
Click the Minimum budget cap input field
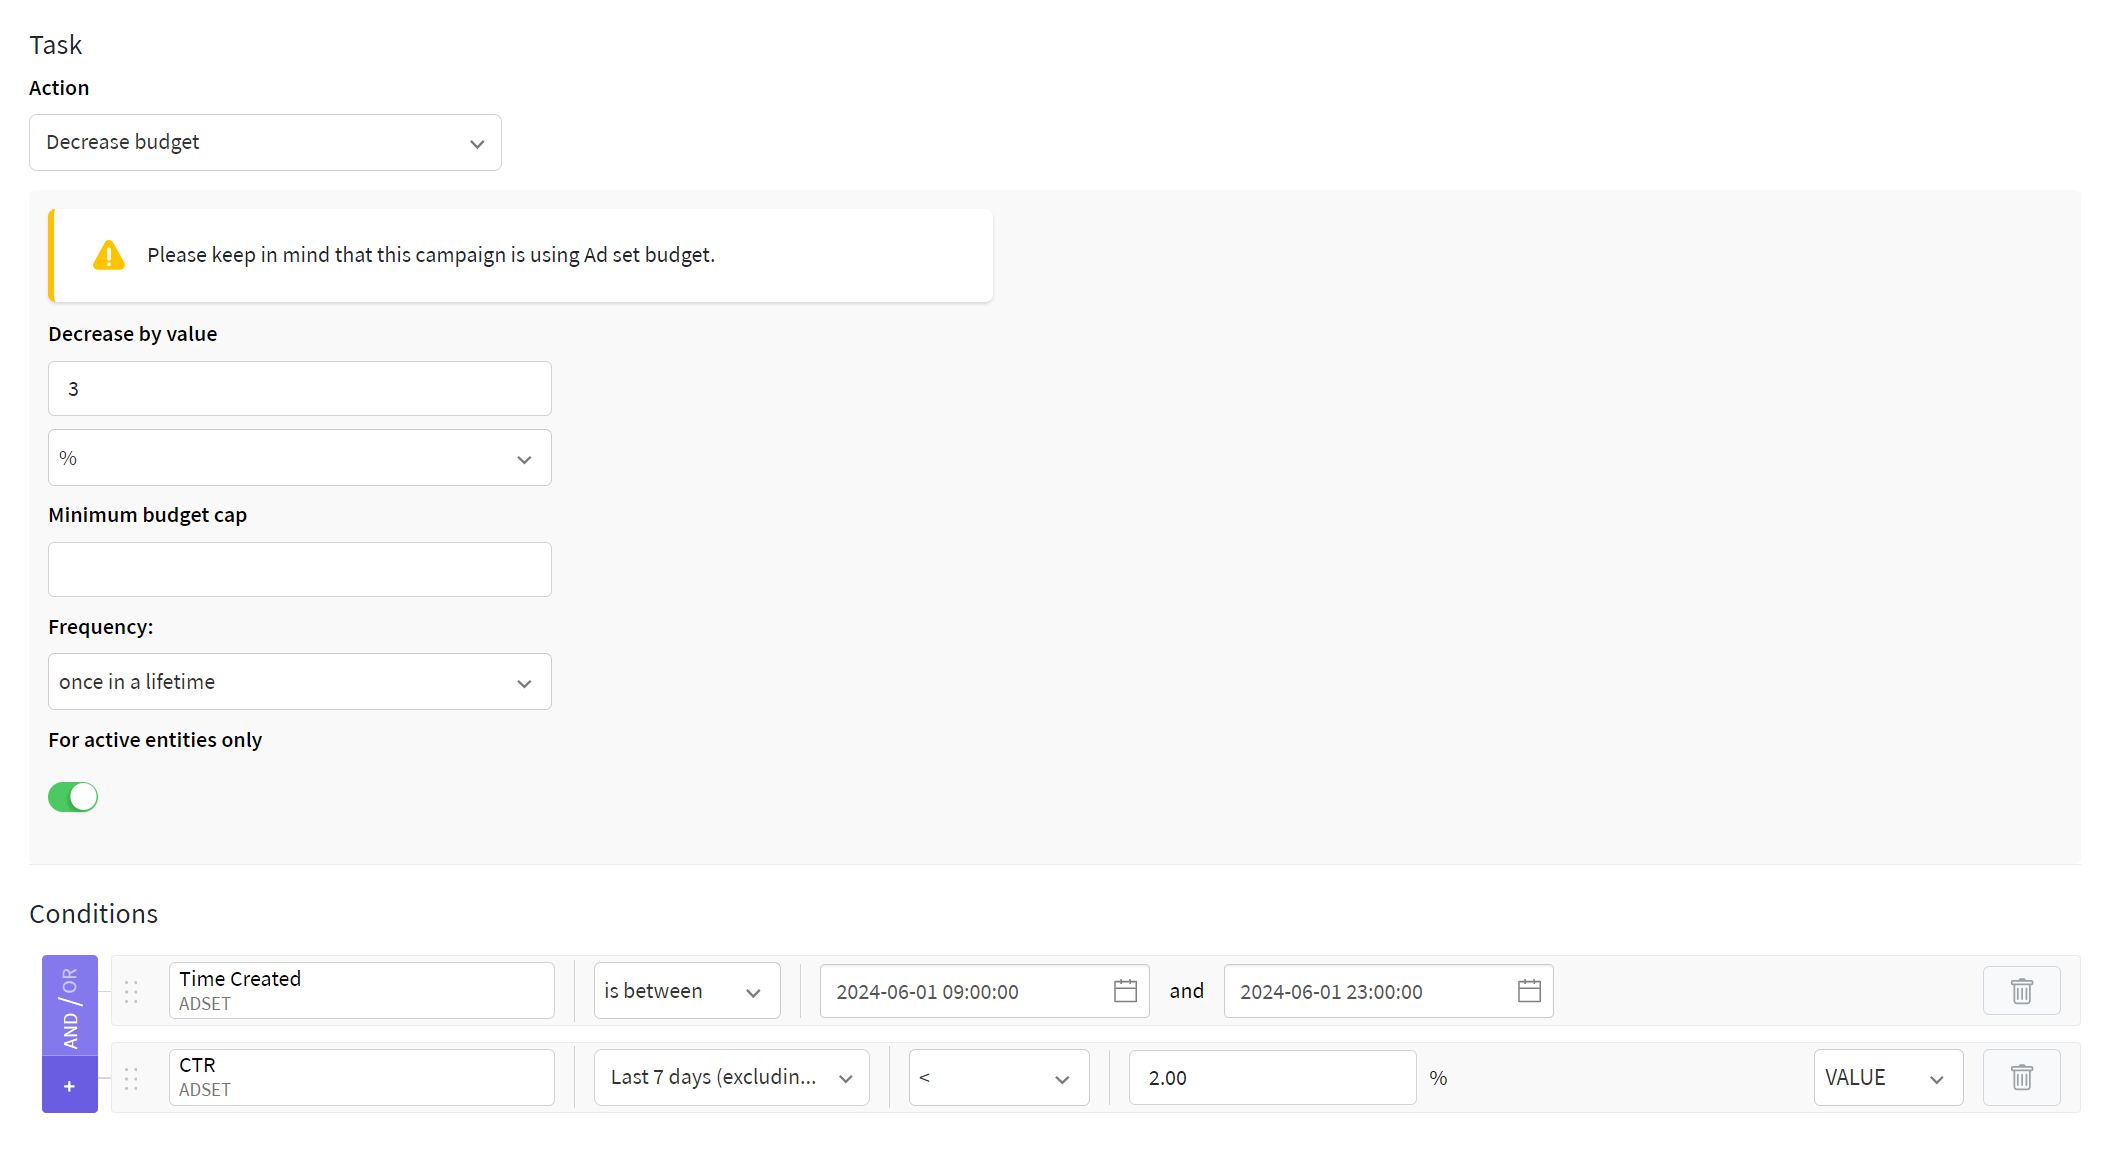pyautogui.click(x=299, y=569)
